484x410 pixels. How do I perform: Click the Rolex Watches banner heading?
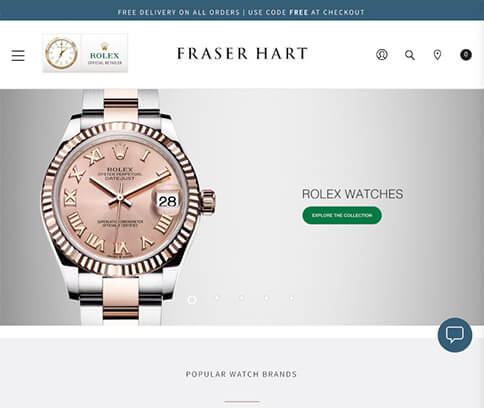pyautogui.click(x=352, y=194)
